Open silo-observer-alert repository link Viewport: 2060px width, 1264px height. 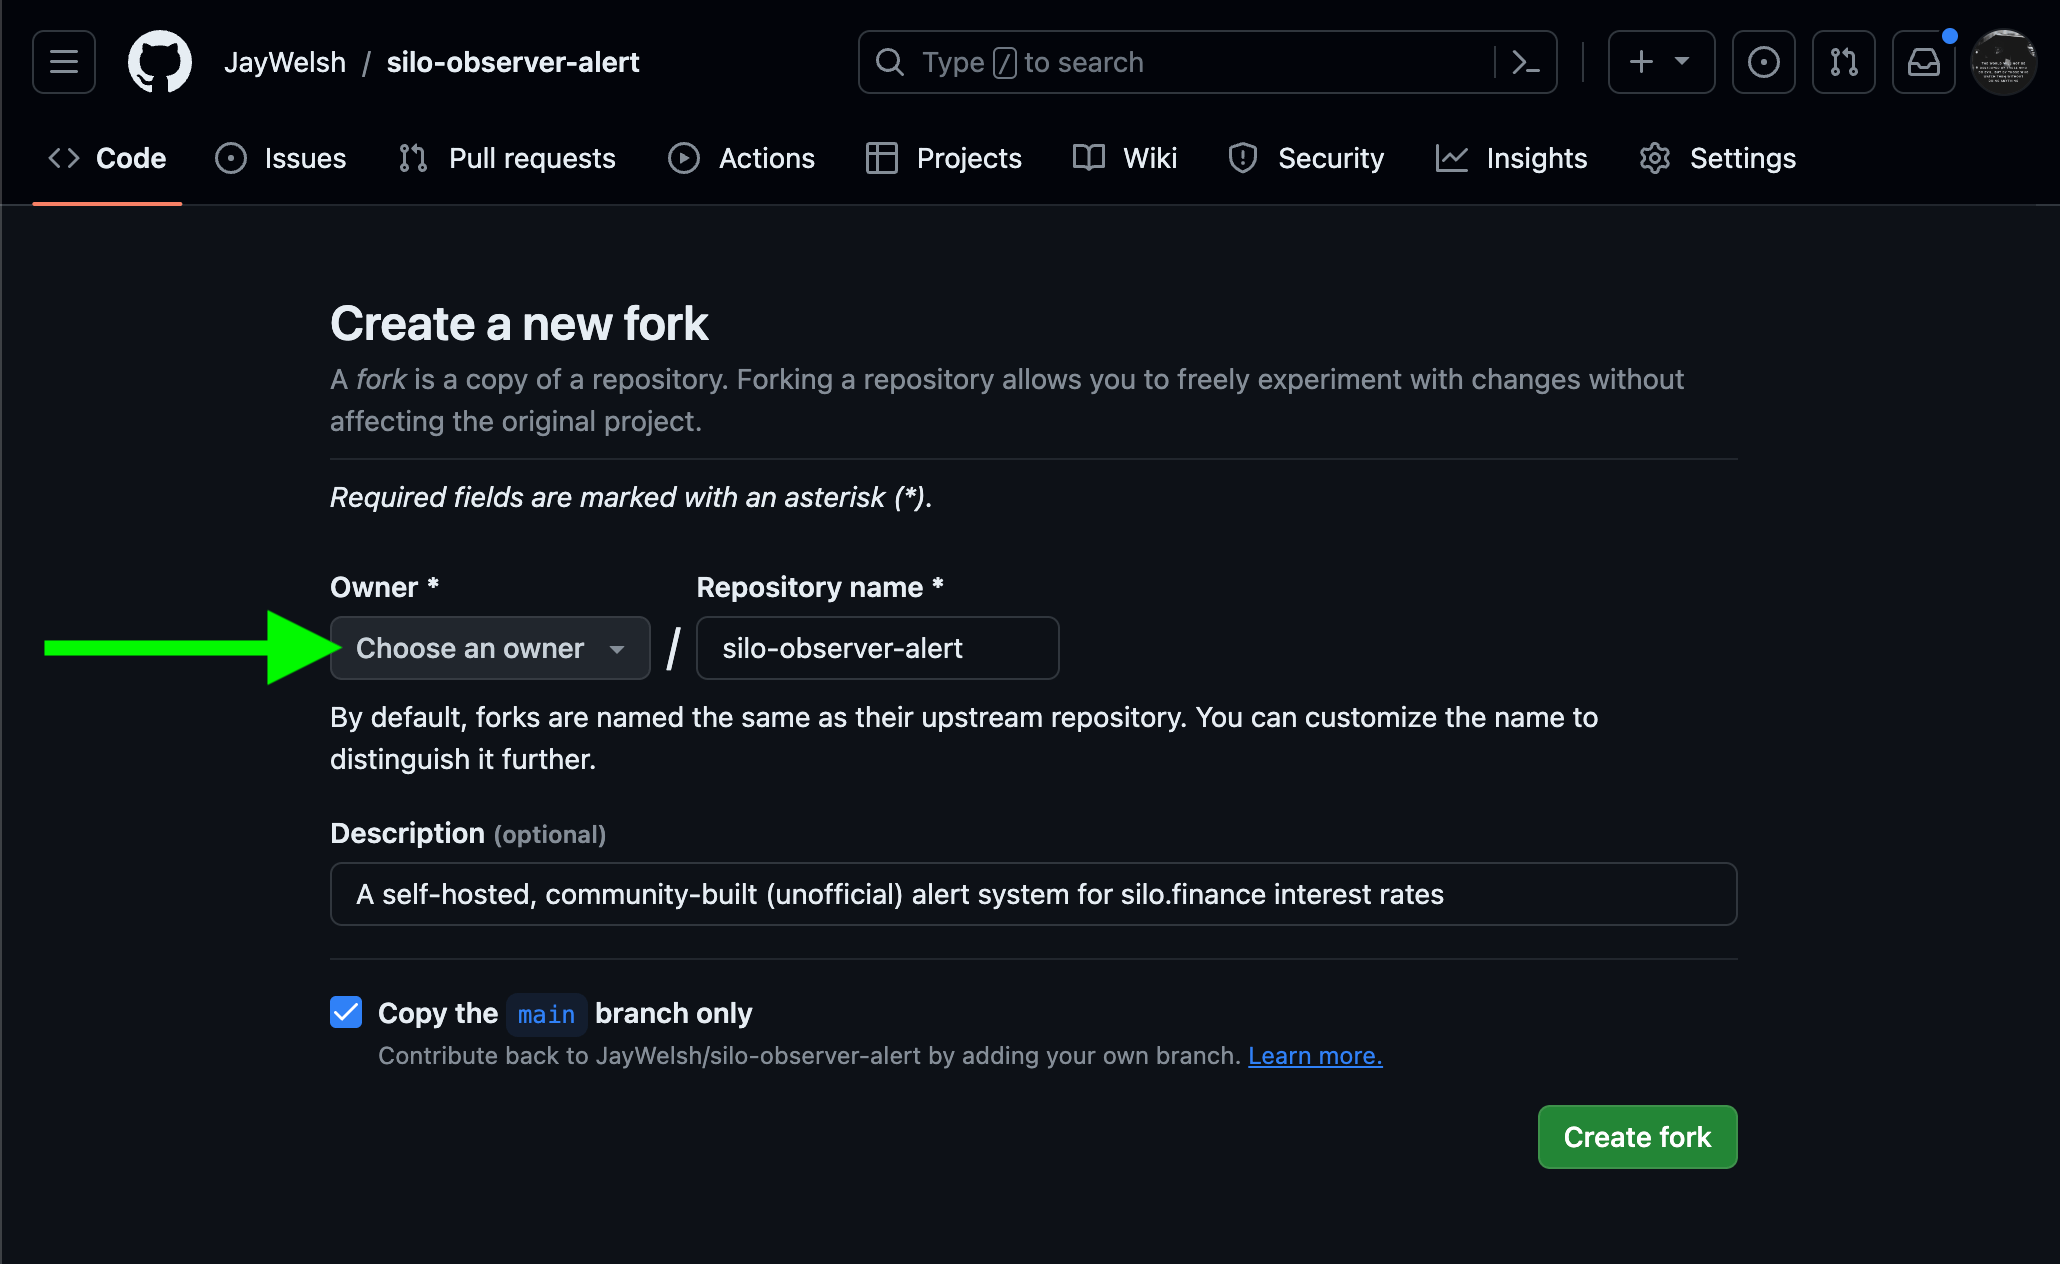click(513, 62)
